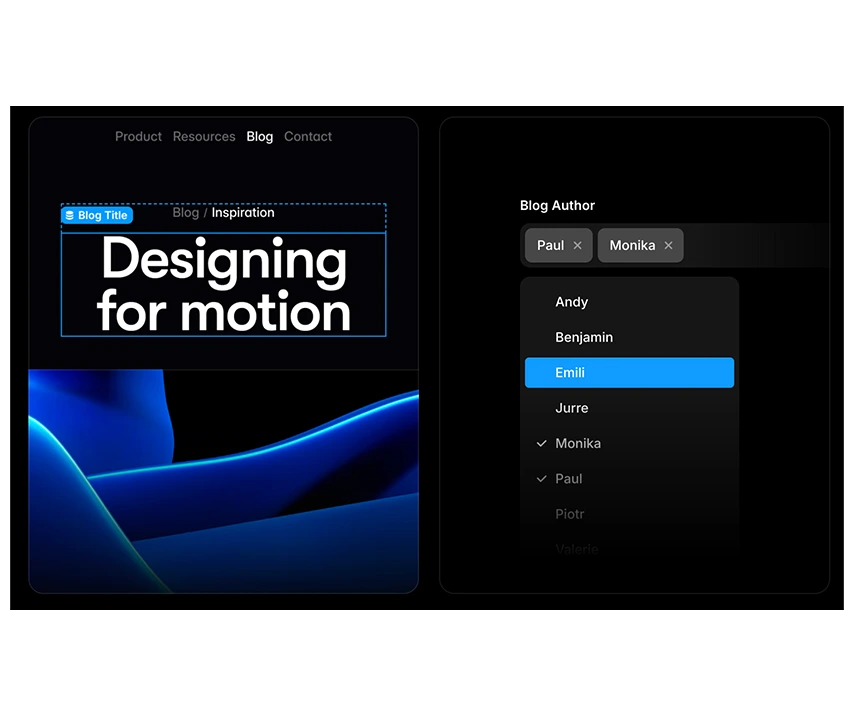Open the Blog Author tag input field
This screenshot has height=716, width=854.
click(x=750, y=245)
